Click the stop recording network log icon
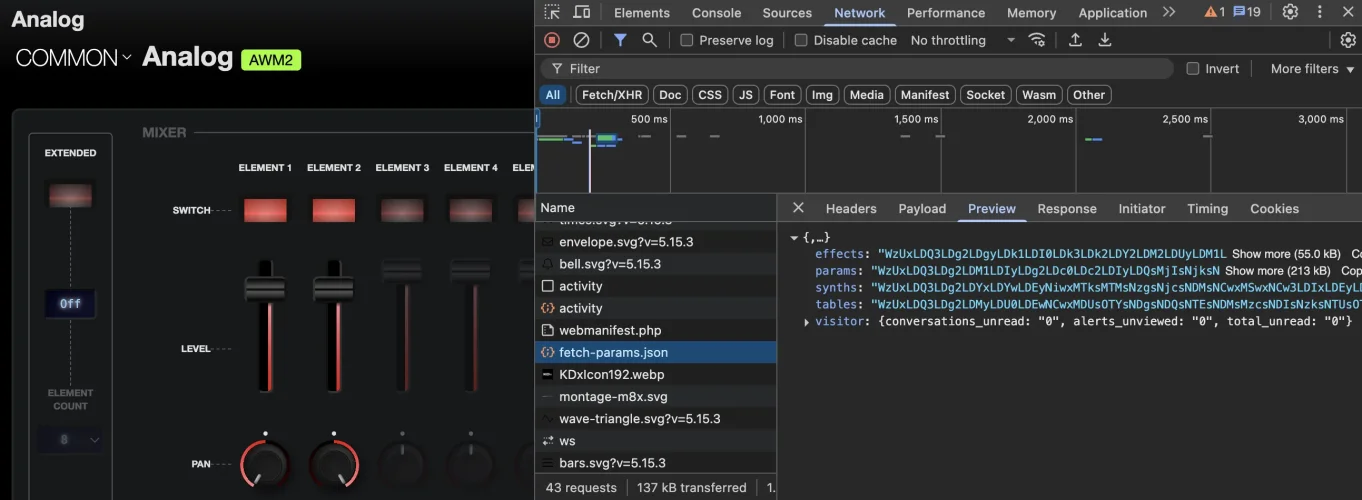 coord(552,40)
